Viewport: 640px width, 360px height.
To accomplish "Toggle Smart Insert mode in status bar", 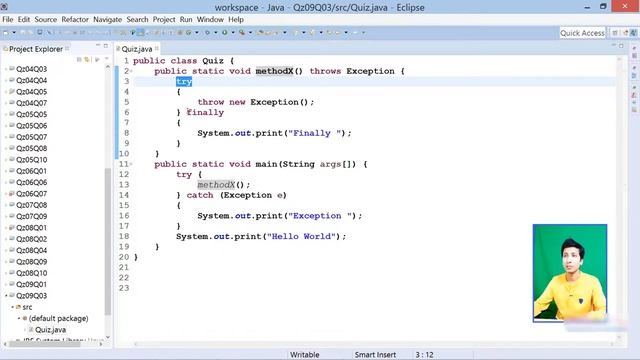I will pyautogui.click(x=375, y=355).
